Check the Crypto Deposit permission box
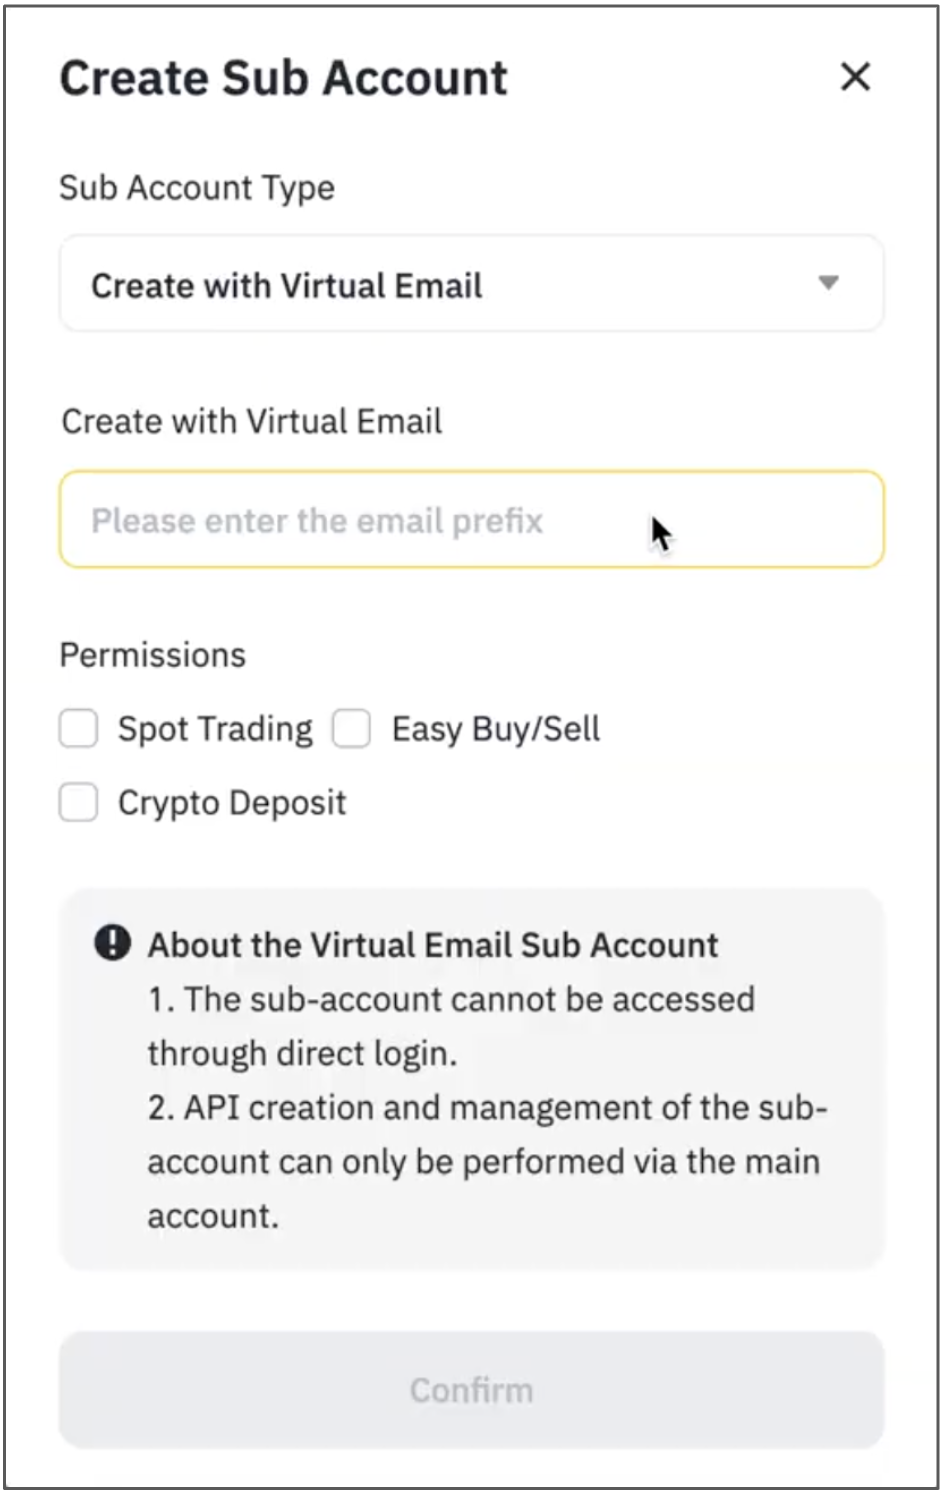The height and width of the screenshot is (1492, 942). coord(79,802)
